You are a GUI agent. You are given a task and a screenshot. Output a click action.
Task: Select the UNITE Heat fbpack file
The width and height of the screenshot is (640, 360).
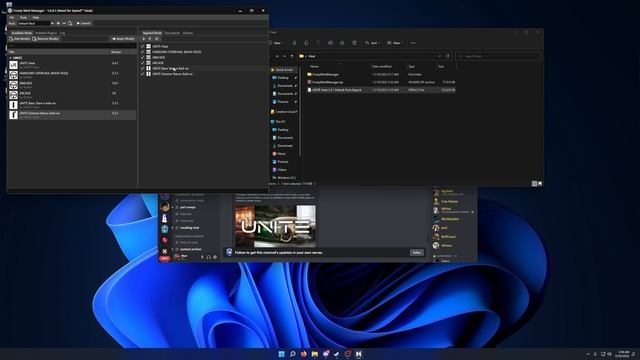click(380, 90)
